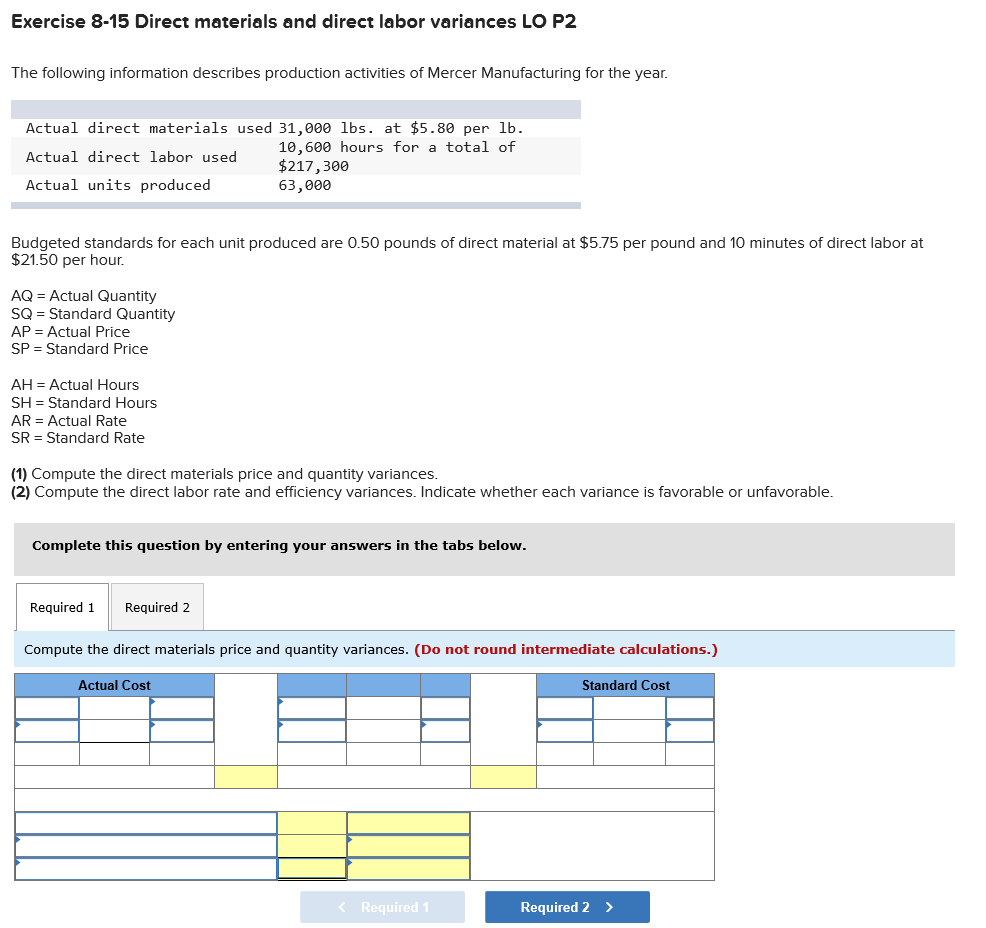Image resolution: width=986 pixels, height=928 pixels.
Task: Click the 'SP = Standard Price' definition
Action: [80, 349]
